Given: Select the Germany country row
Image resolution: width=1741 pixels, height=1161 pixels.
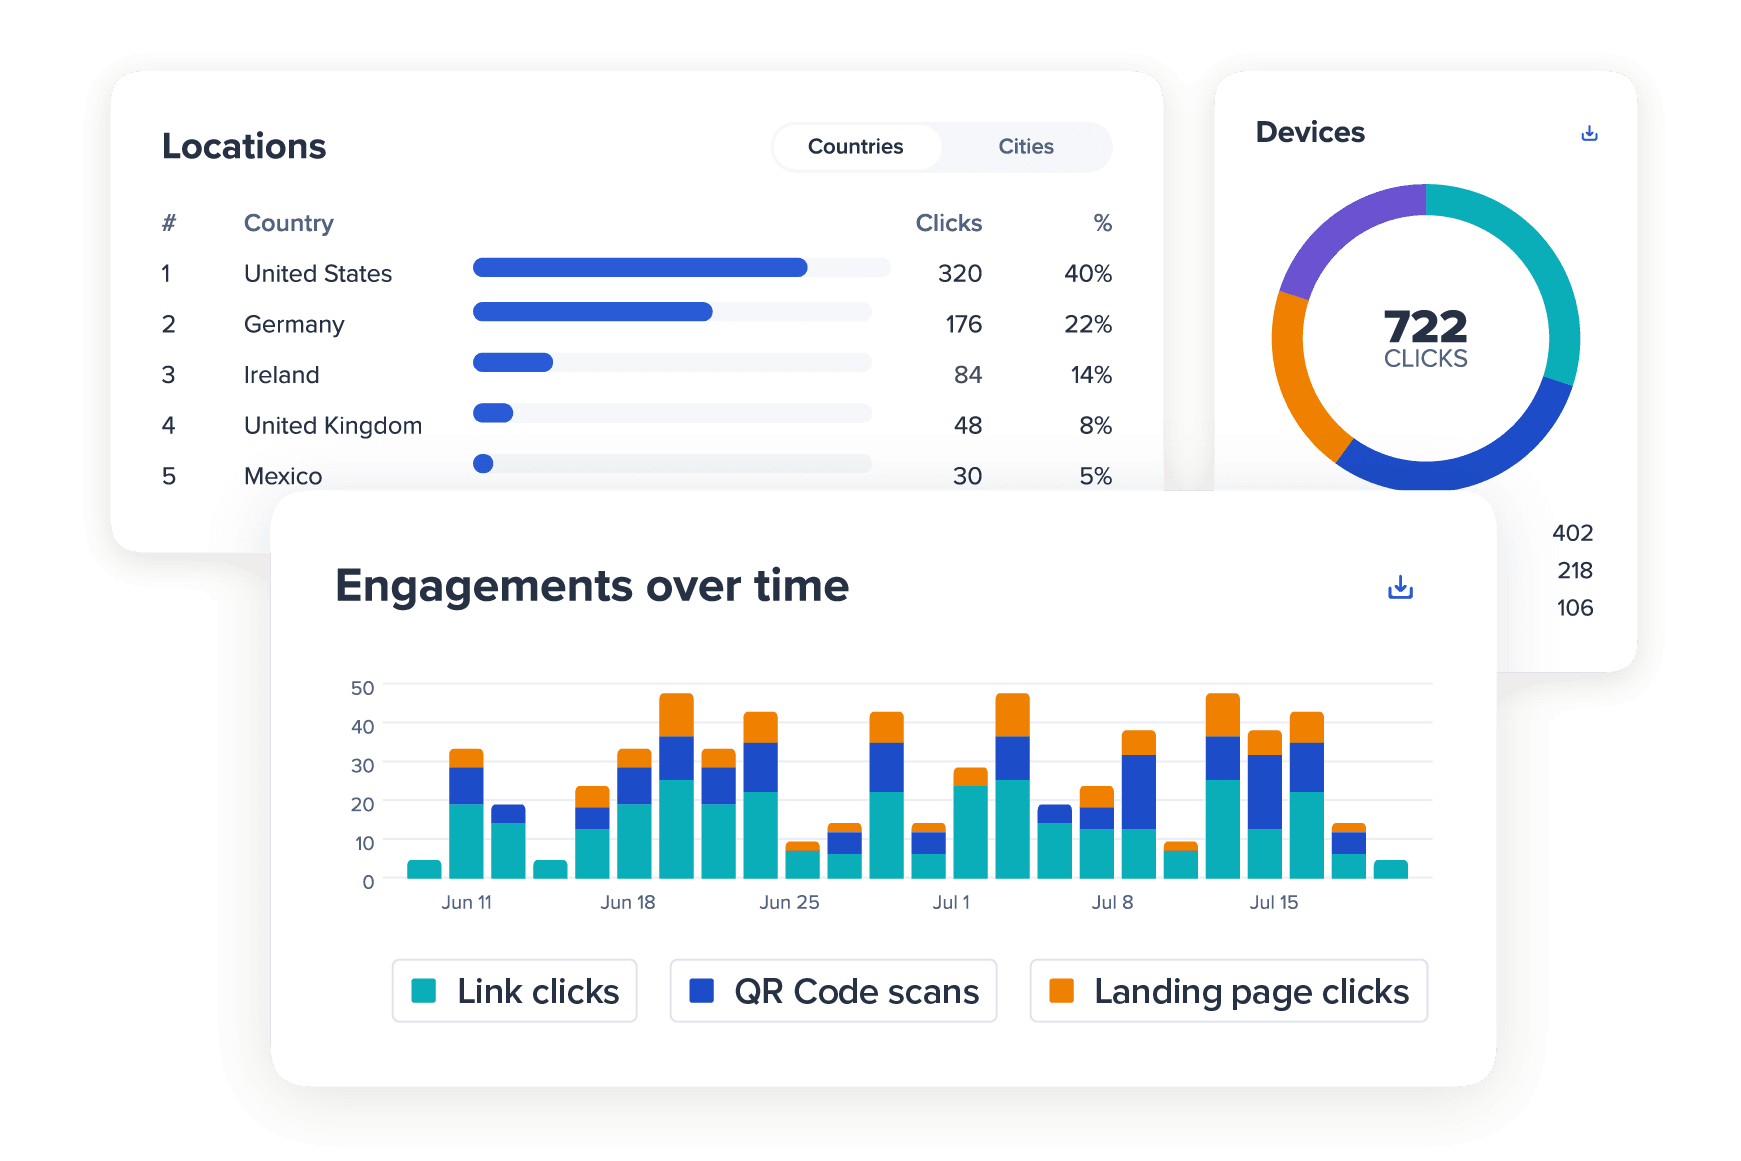Looking at the screenshot, I should click(x=637, y=324).
